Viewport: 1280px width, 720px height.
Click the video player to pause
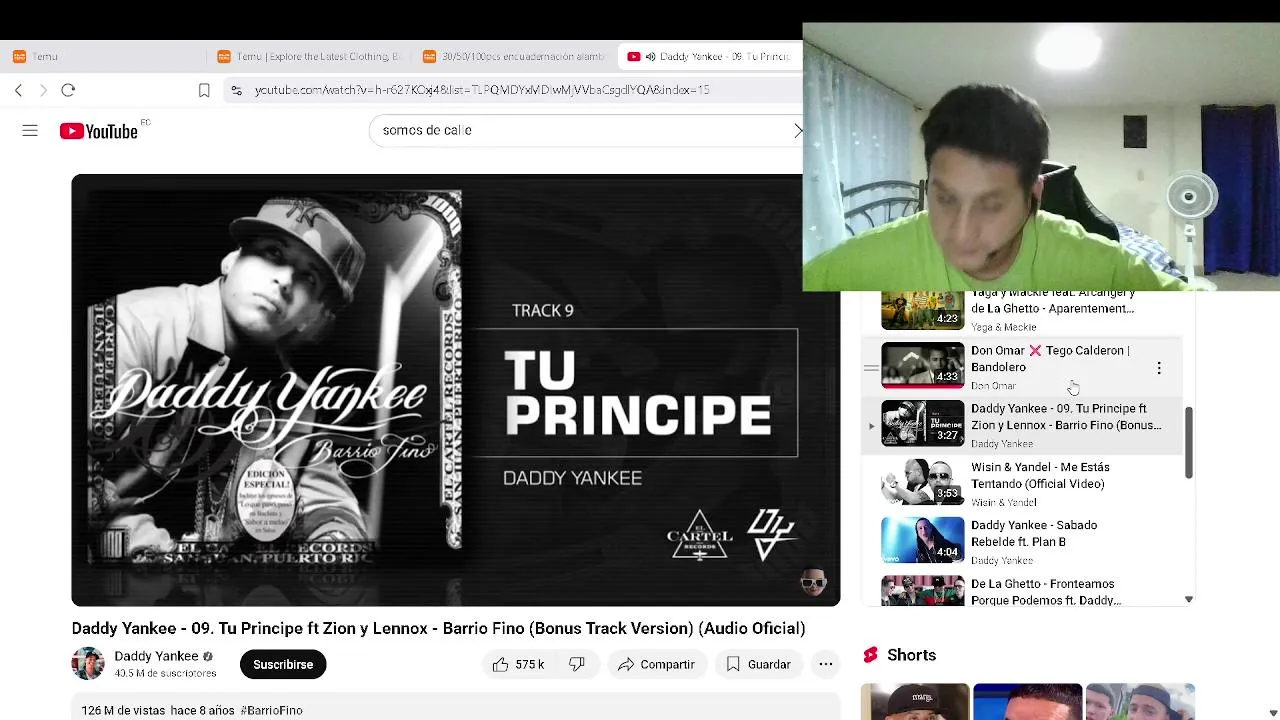(456, 390)
